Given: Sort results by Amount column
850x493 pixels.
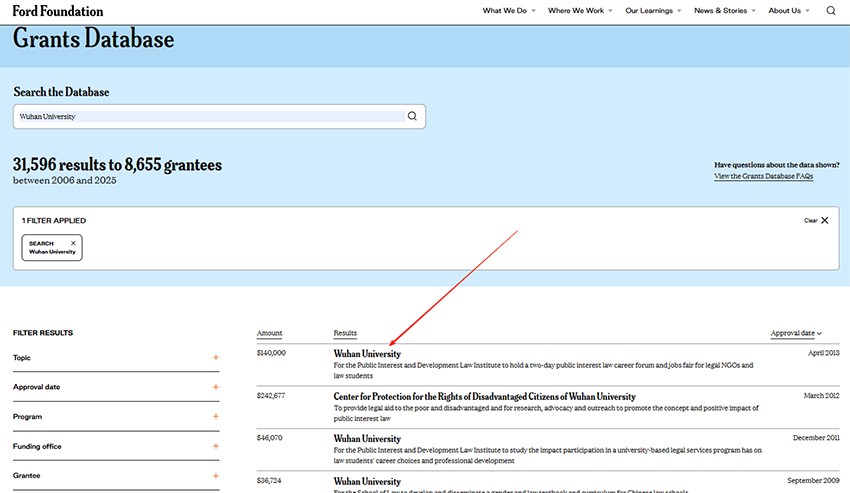Looking at the screenshot, I should [269, 333].
